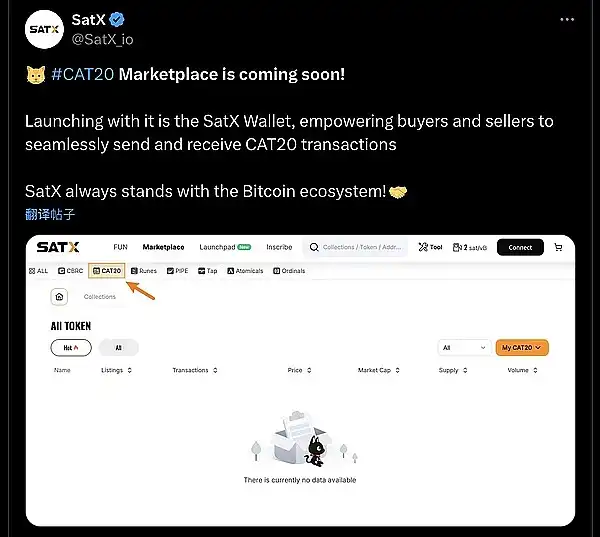The height and width of the screenshot is (537, 600).
Task: Open the shopping cart icon
Action: click(558, 247)
